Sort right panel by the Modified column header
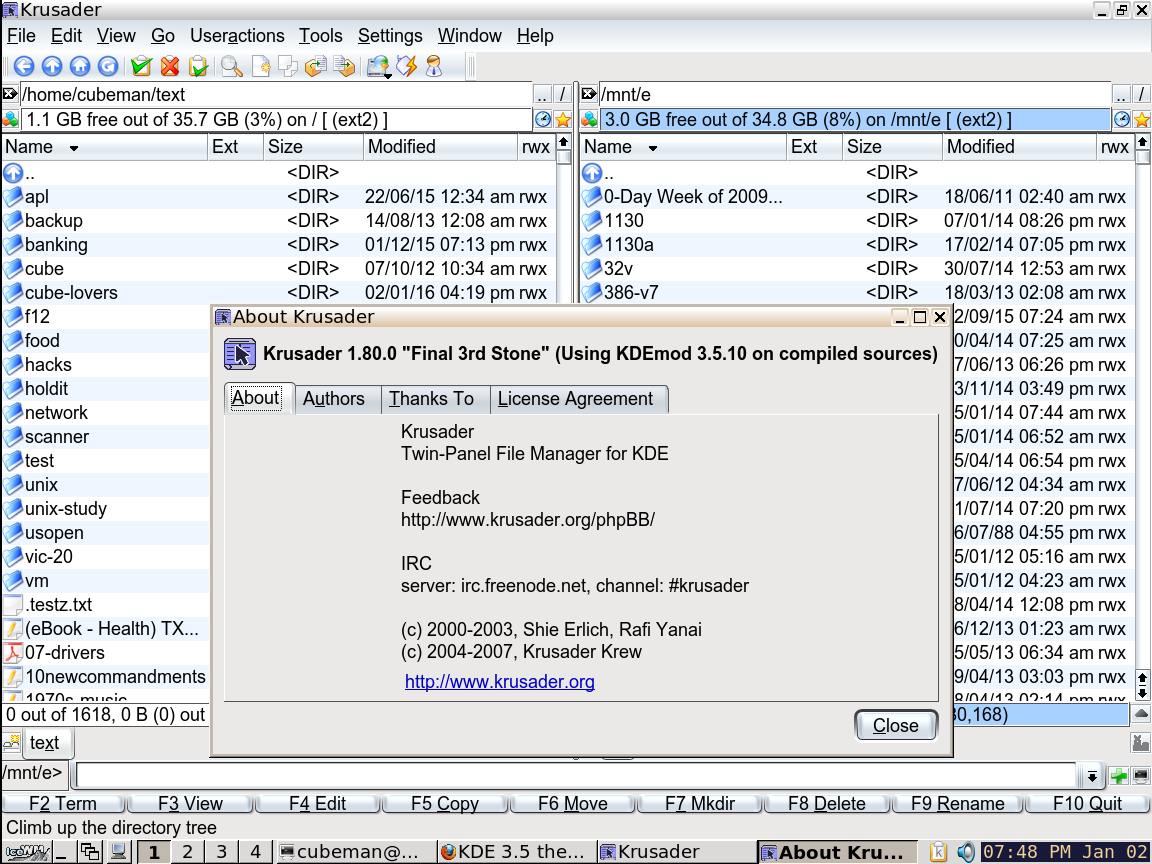The width and height of the screenshot is (1152, 864). click(x=1019, y=147)
